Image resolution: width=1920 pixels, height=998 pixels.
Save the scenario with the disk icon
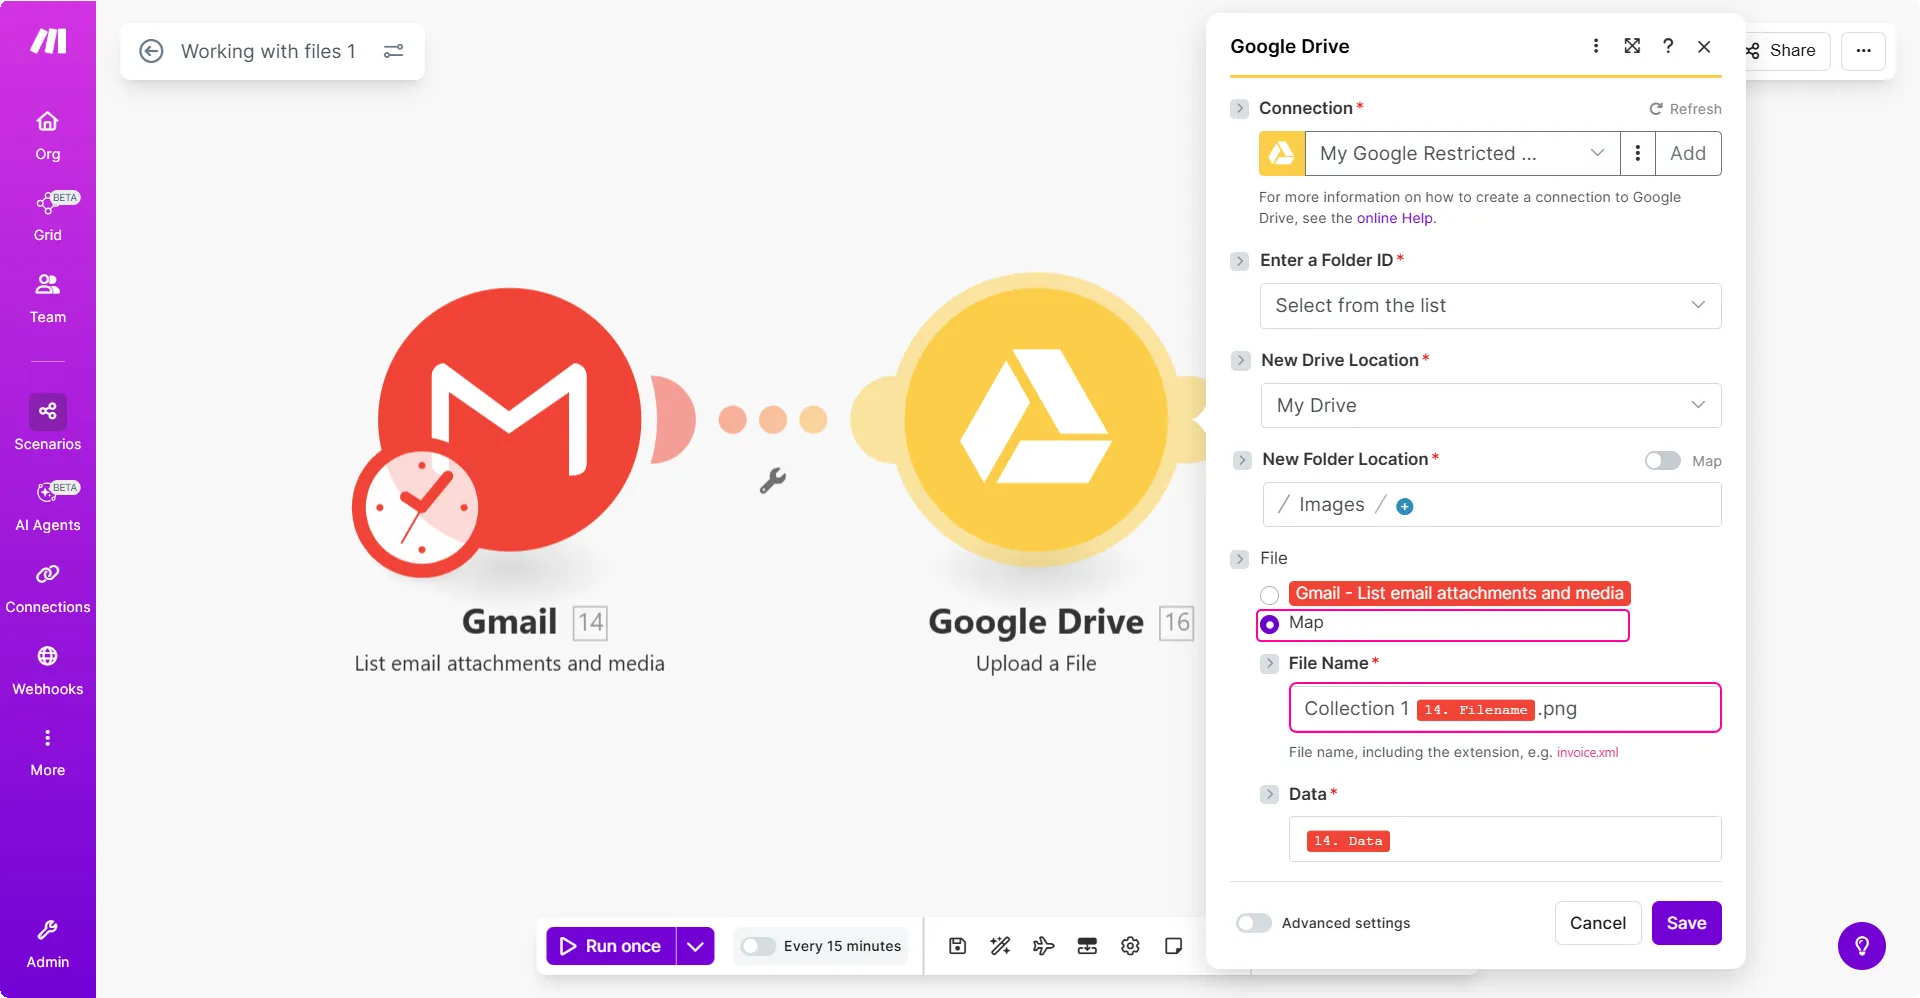pyautogui.click(x=957, y=946)
